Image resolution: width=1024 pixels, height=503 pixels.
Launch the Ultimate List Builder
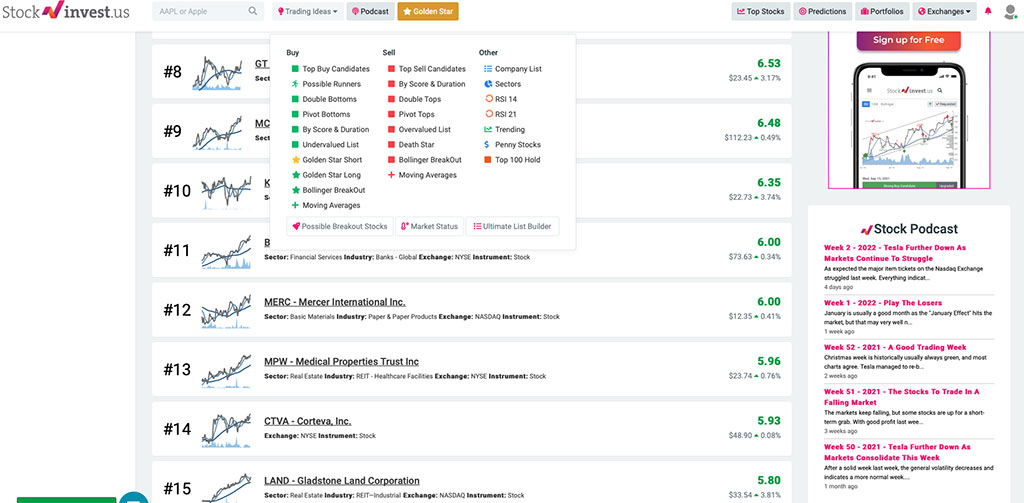pos(511,226)
